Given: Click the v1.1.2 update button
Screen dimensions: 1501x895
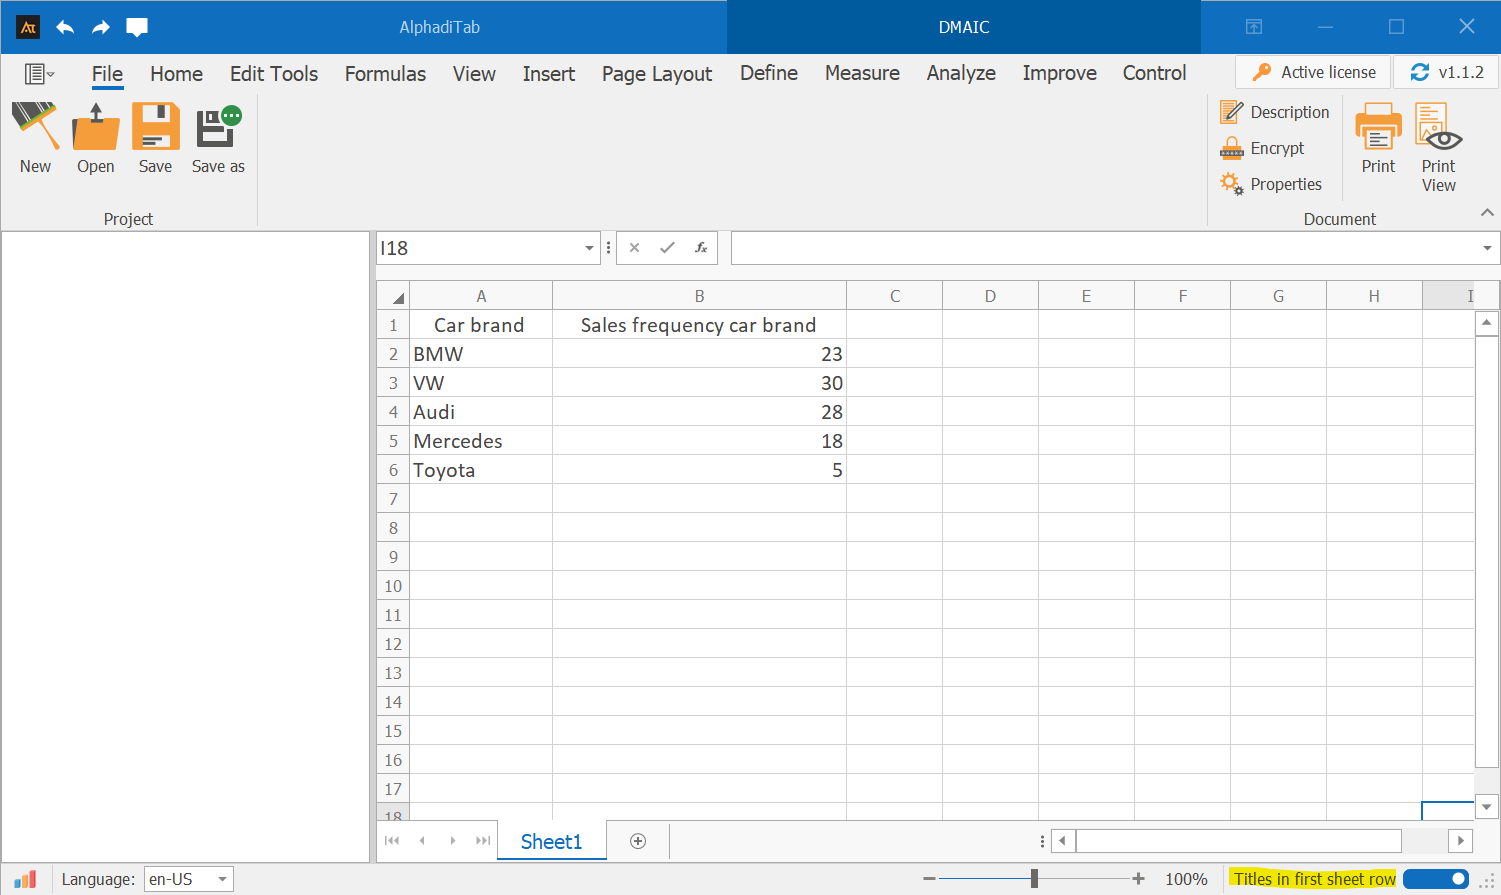Looking at the screenshot, I should pyautogui.click(x=1446, y=72).
